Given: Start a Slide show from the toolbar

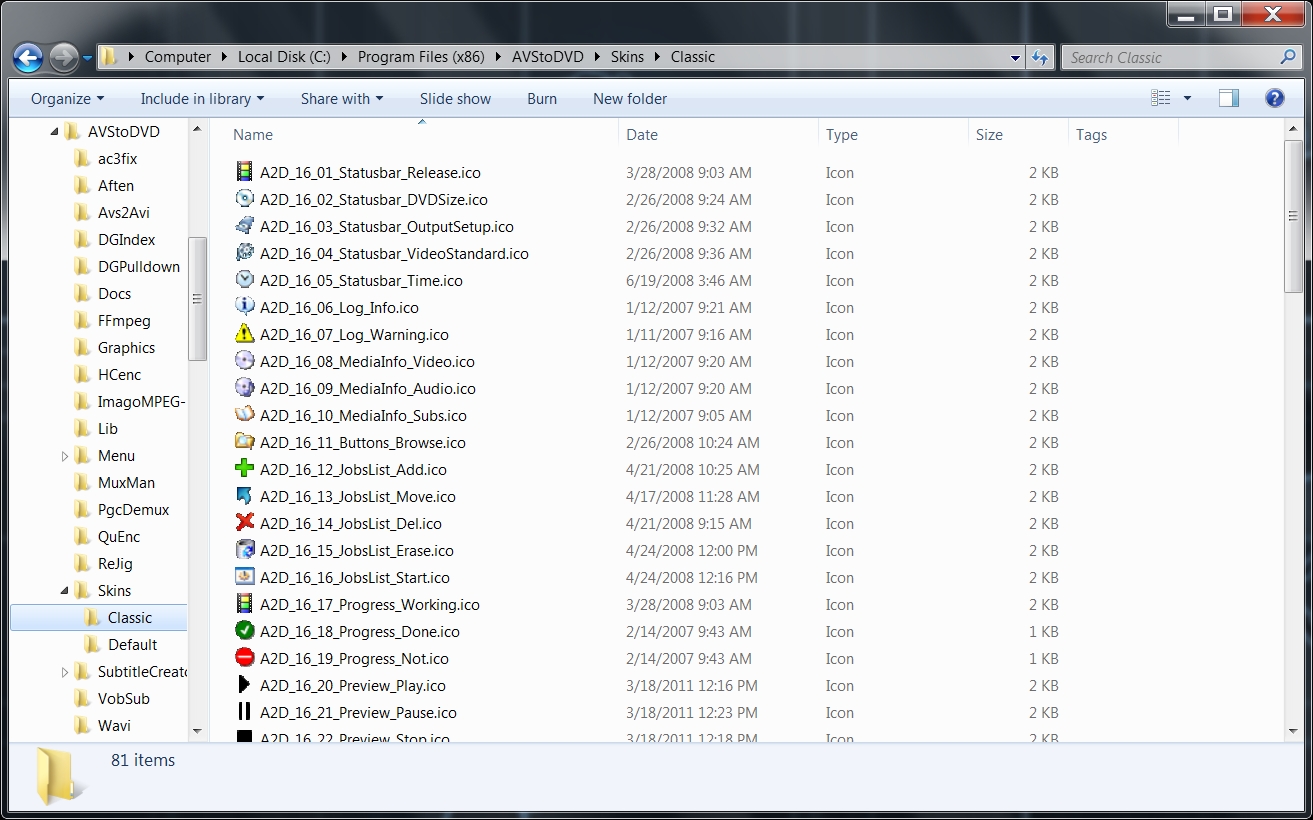Looking at the screenshot, I should 455,99.
